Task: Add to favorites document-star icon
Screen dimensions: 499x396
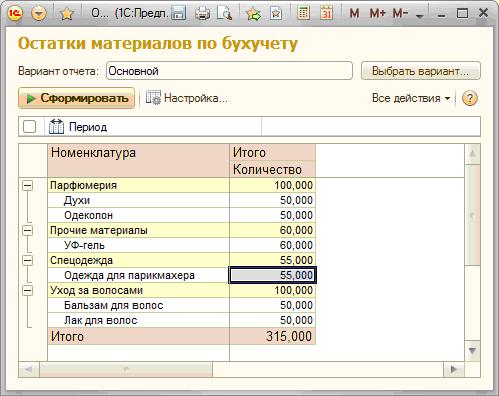Action: (x=276, y=14)
